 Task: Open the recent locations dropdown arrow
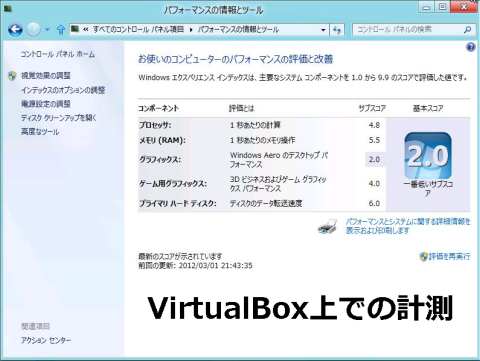pos(47,30)
